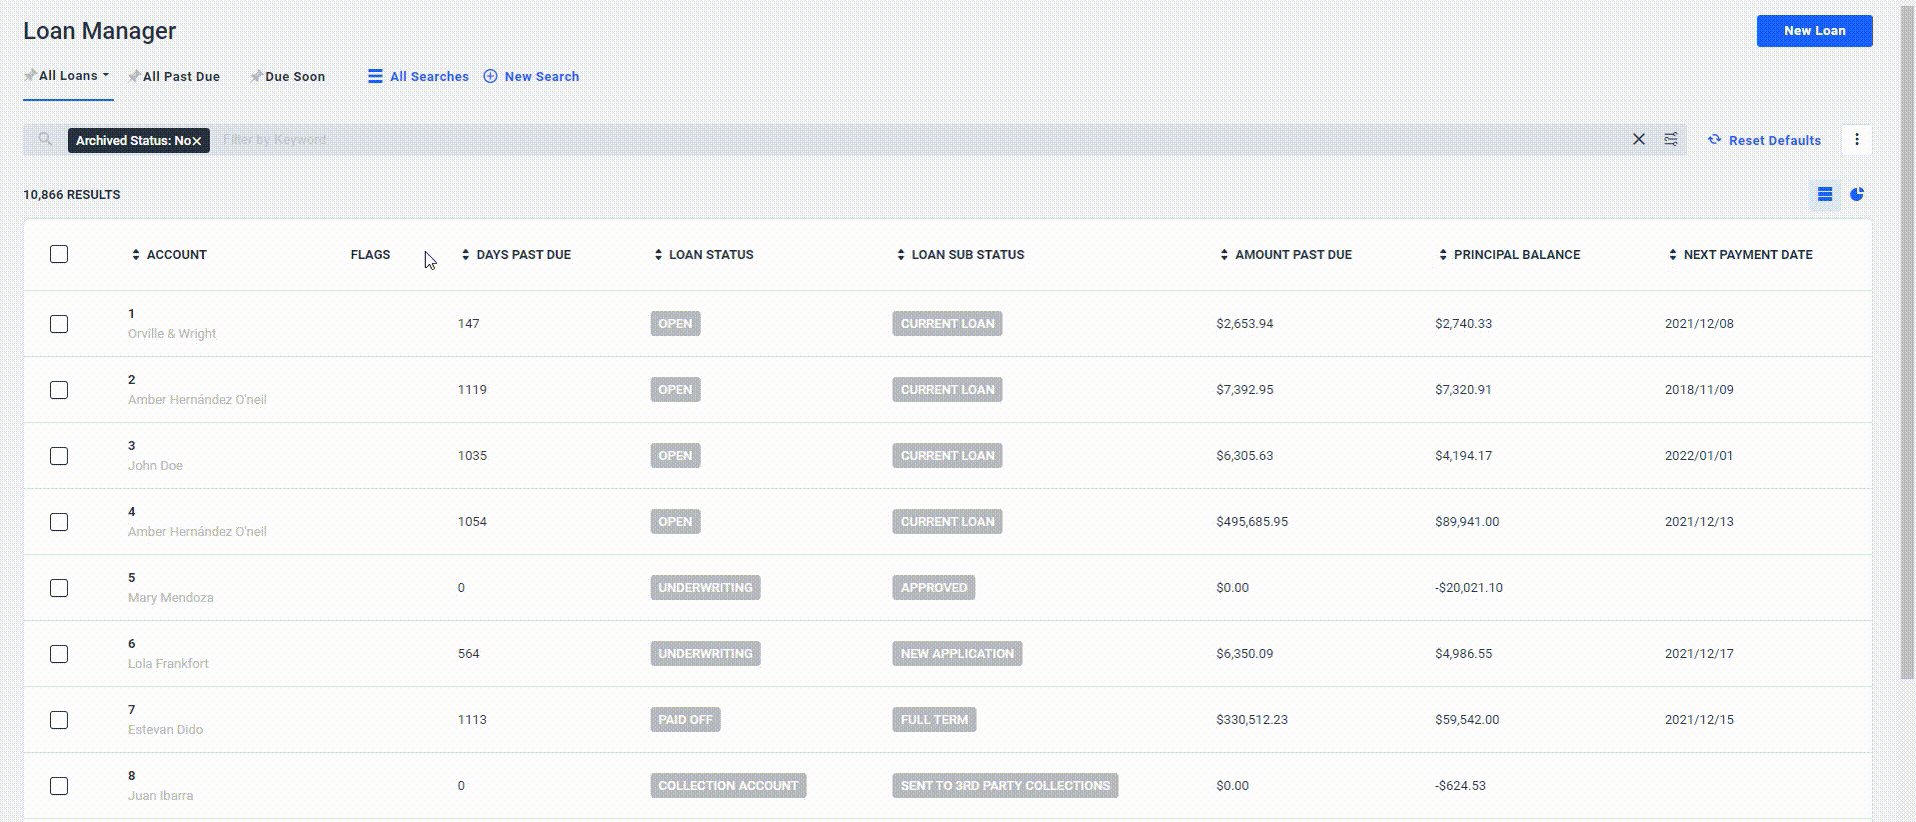Viewport: 1916px width, 822px height.
Task: Click the All Searches list icon
Action: tap(375, 76)
